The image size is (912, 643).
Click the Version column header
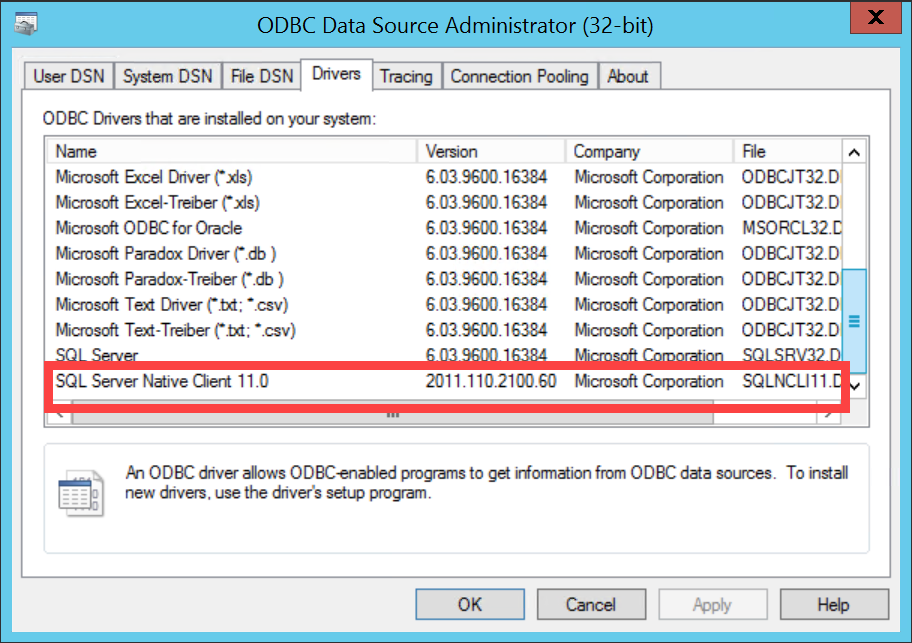pyautogui.click(x=490, y=151)
